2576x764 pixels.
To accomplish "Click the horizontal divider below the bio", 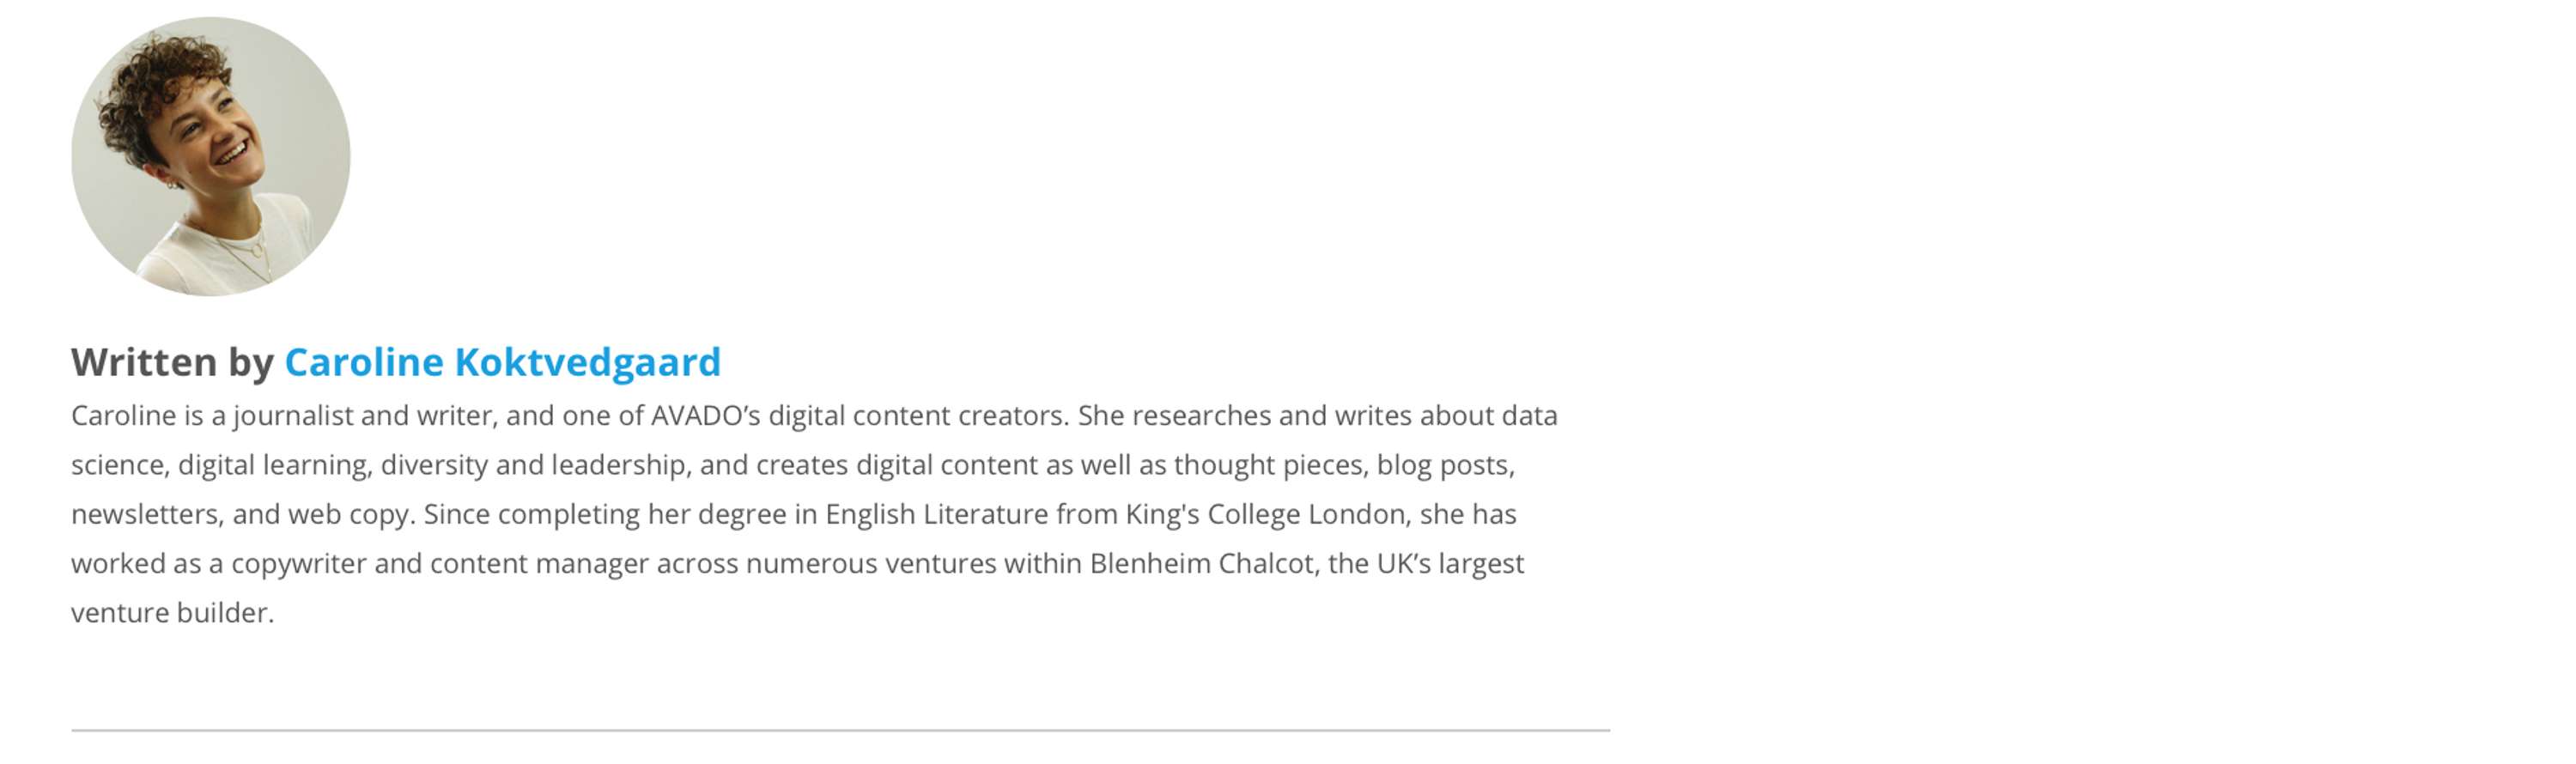I will point(840,730).
